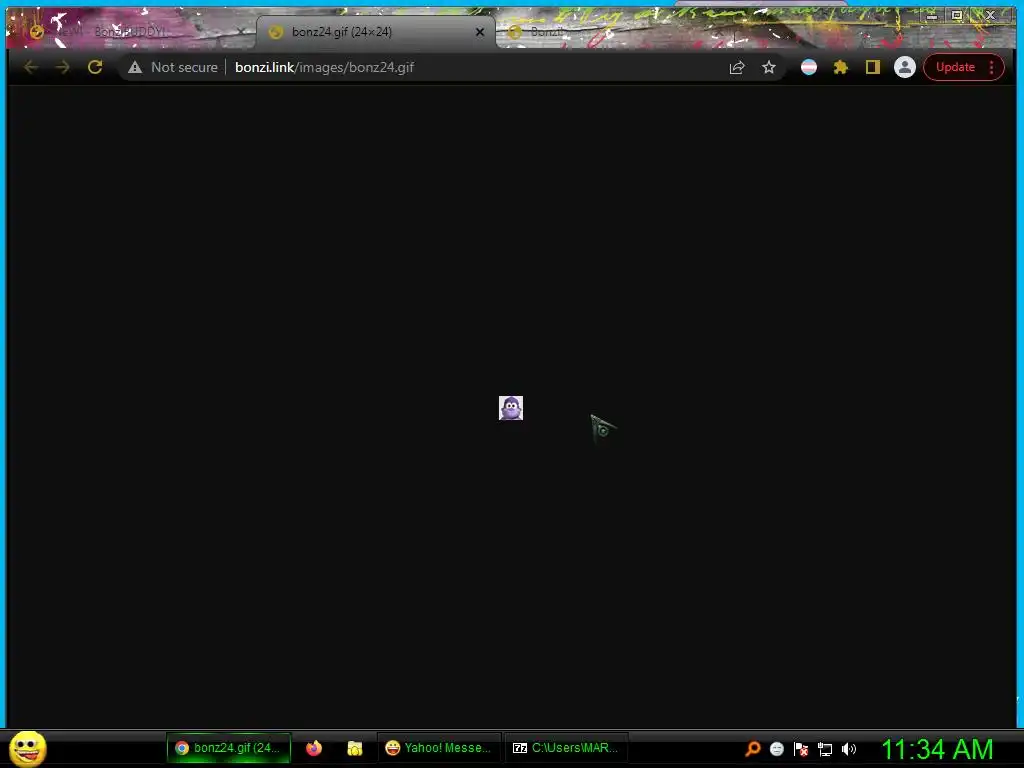Screen dimensions: 1024x768
Task: Close the first BonziBUDDY tab
Action: click(242, 31)
